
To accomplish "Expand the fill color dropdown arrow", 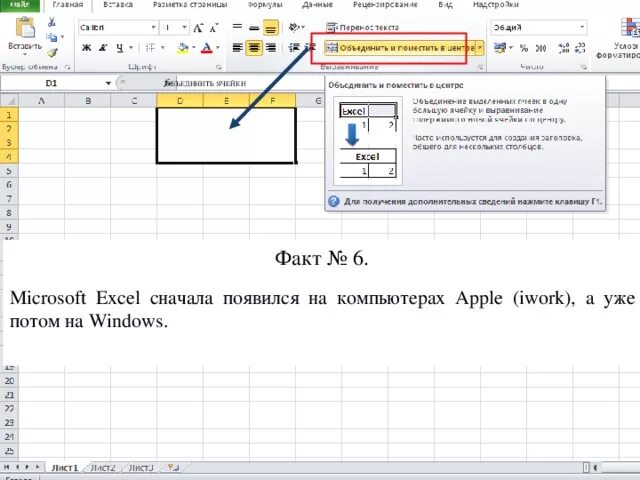I will (193, 48).
